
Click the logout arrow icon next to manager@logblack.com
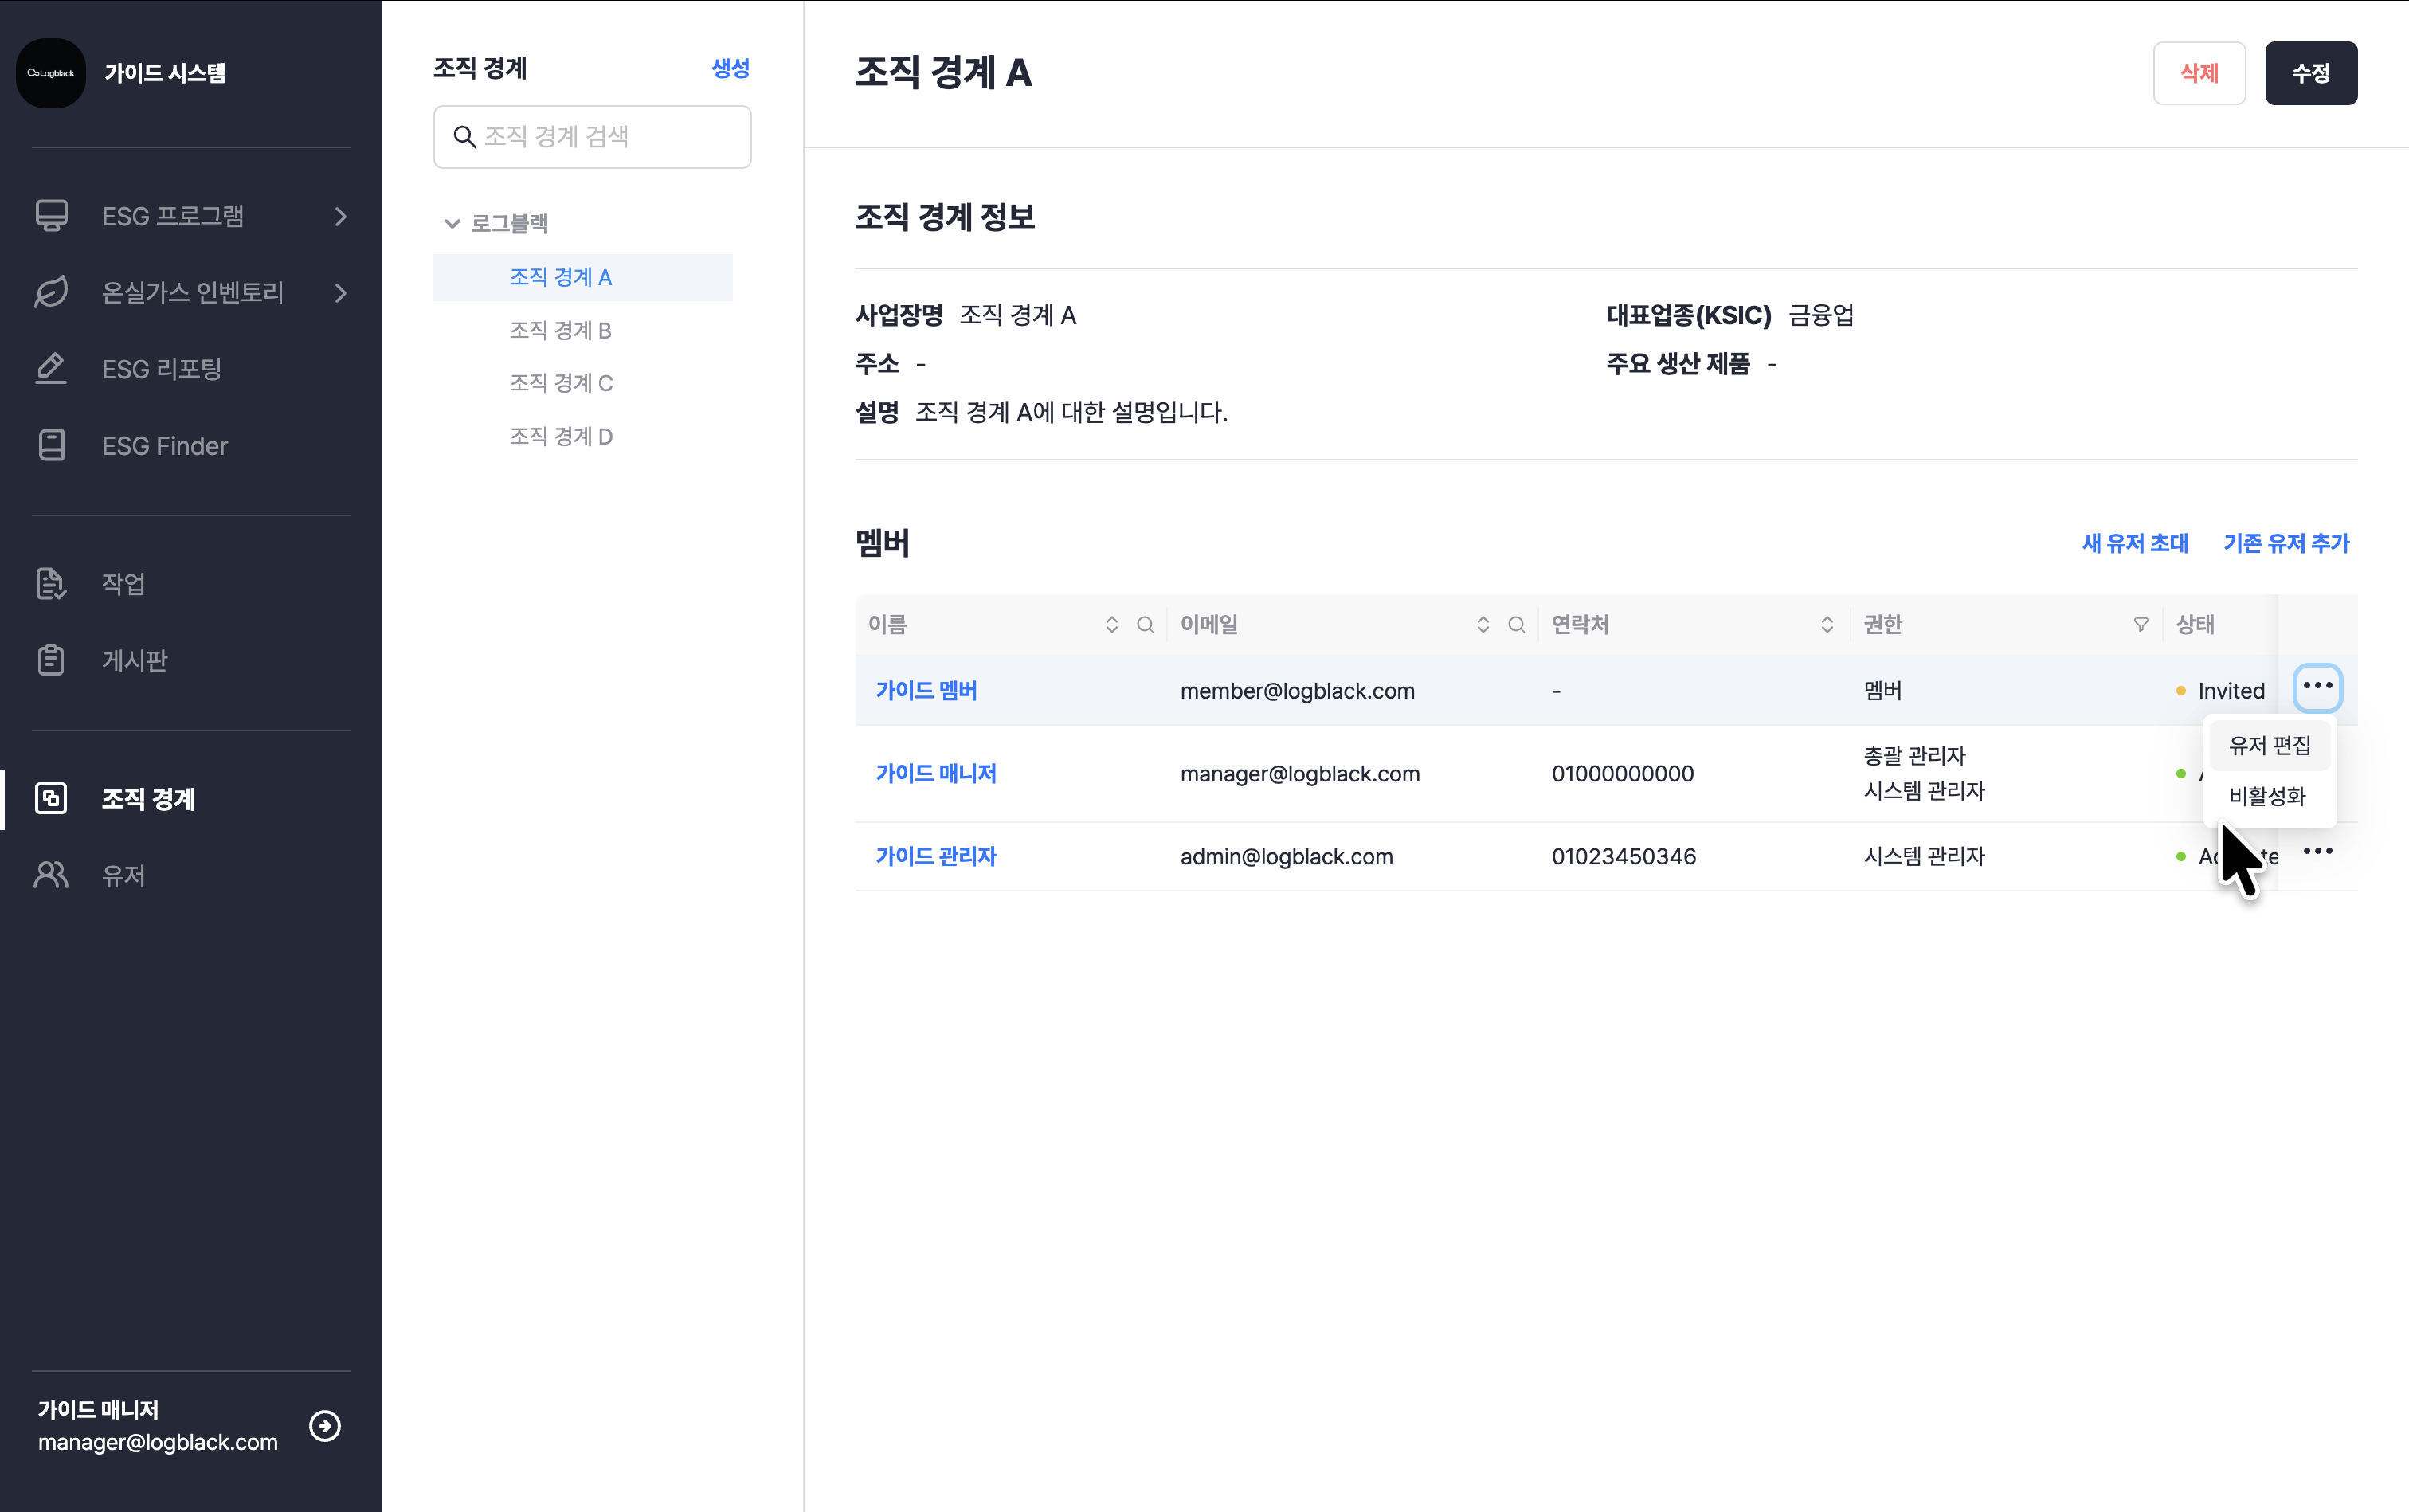point(325,1425)
